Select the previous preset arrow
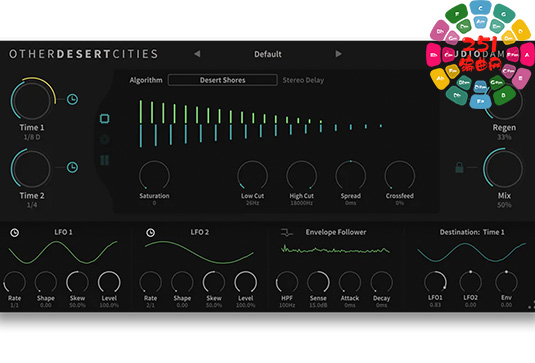The height and width of the screenshot is (363, 535). coord(197,54)
